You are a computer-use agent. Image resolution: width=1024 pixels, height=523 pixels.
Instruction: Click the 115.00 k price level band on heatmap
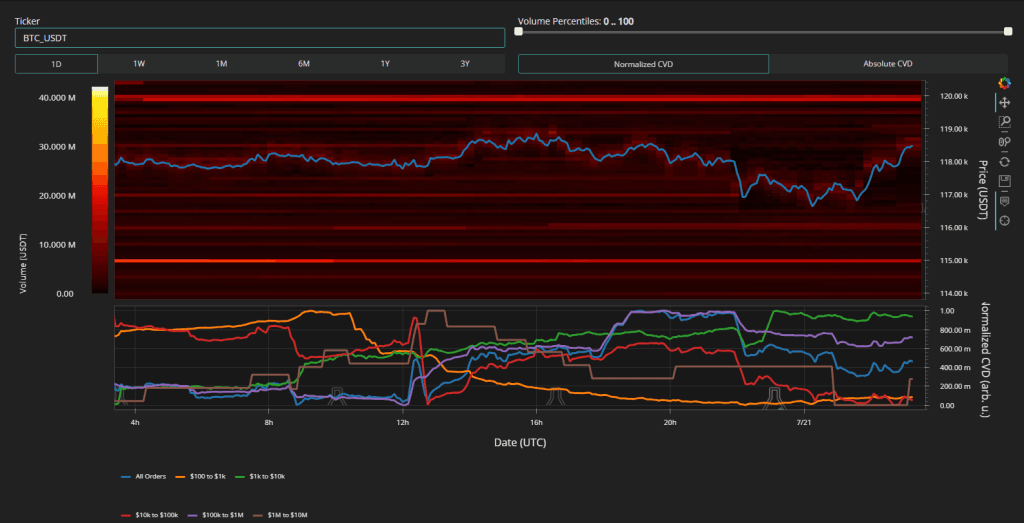[x=518, y=261]
